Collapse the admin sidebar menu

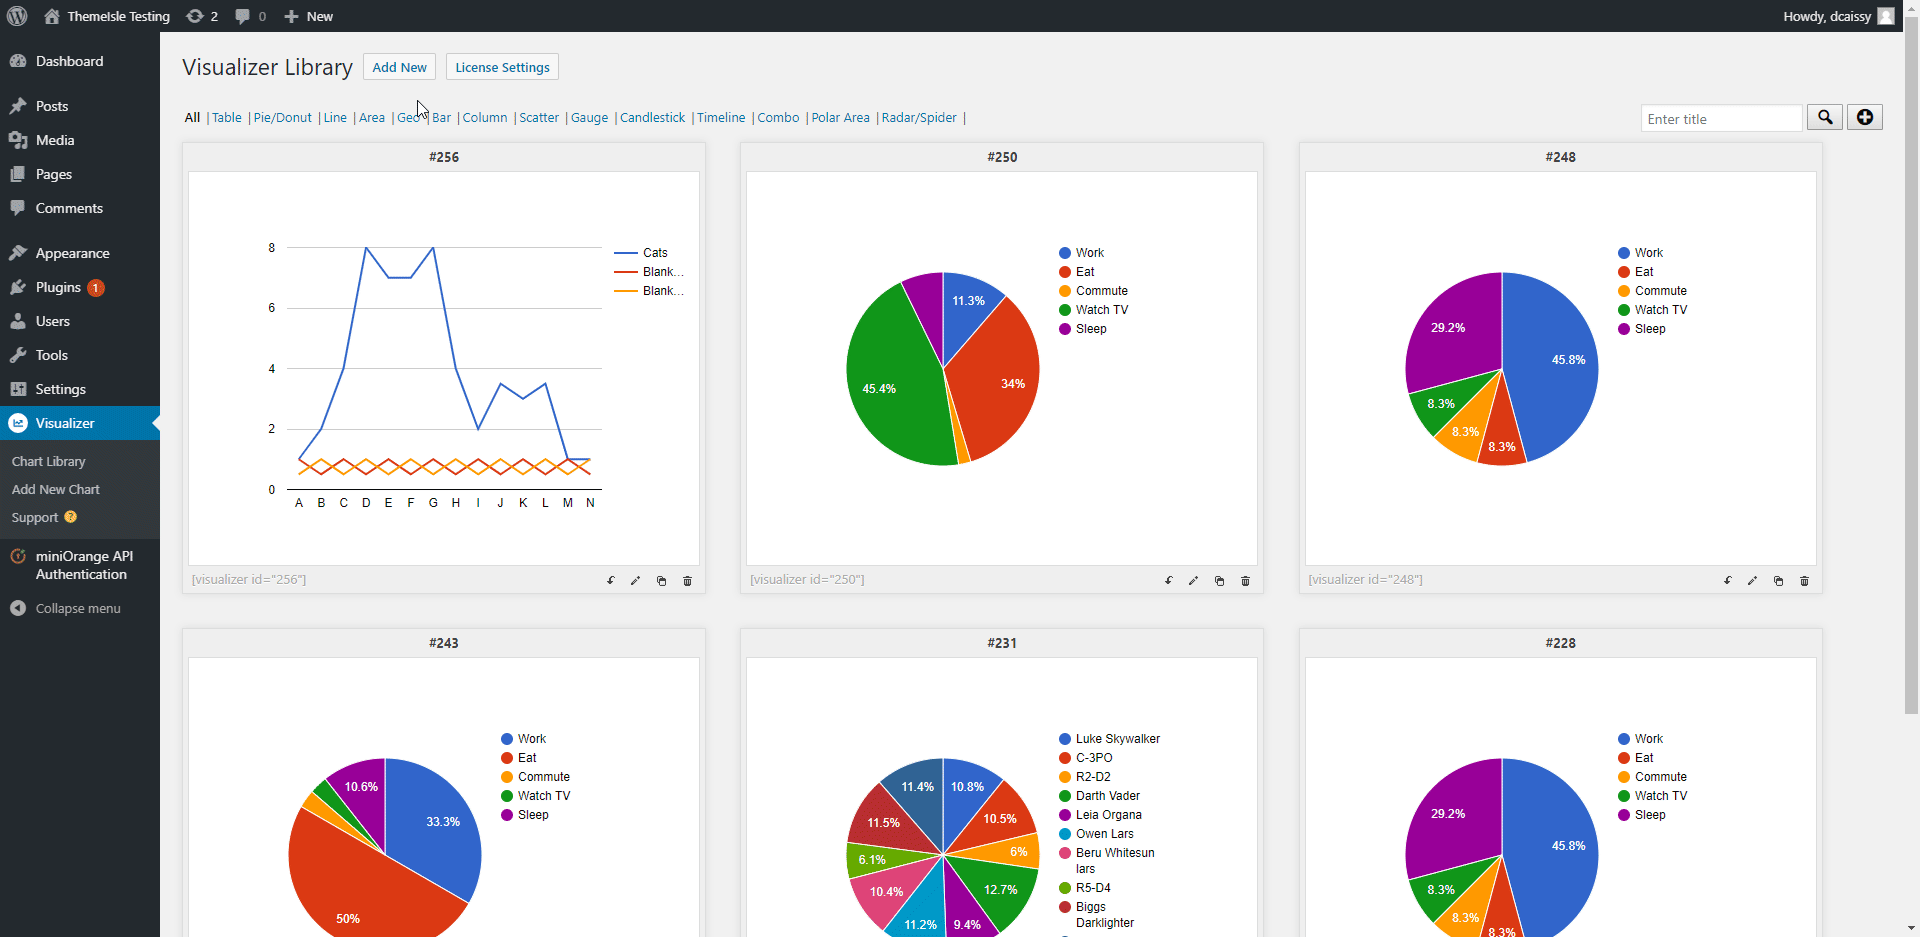tap(77, 608)
